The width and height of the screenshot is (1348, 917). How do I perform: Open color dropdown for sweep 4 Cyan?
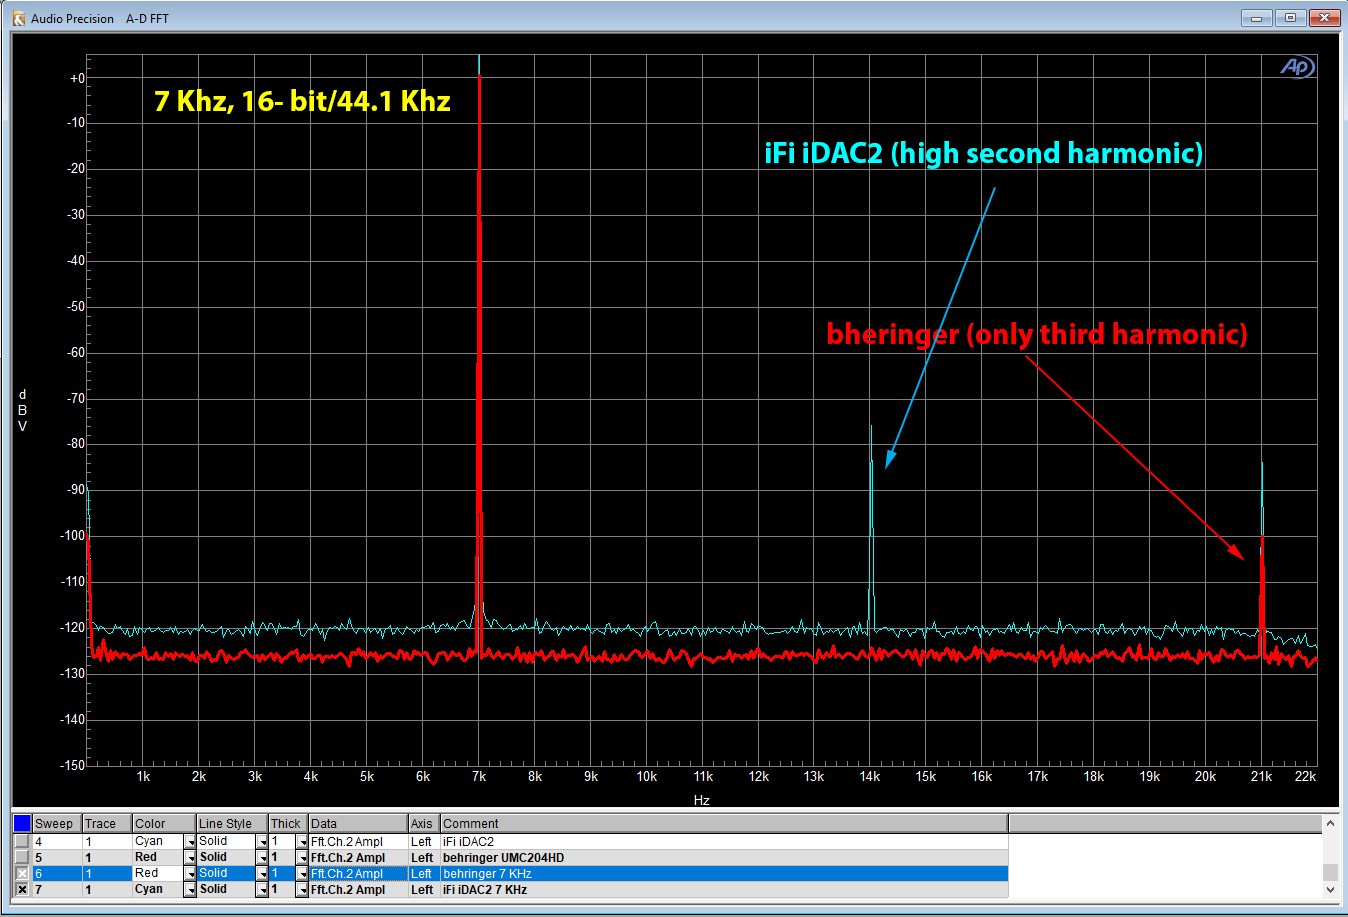pyautogui.click(x=190, y=842)
